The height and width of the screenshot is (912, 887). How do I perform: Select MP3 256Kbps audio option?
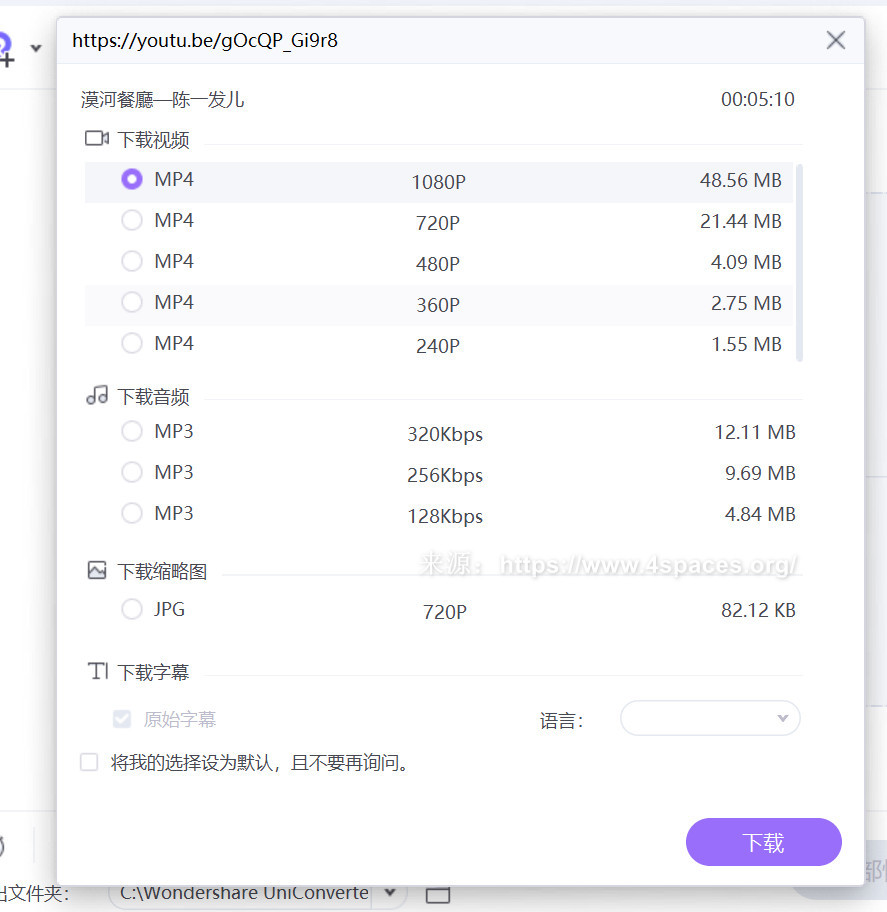click(x=131, y=472)
